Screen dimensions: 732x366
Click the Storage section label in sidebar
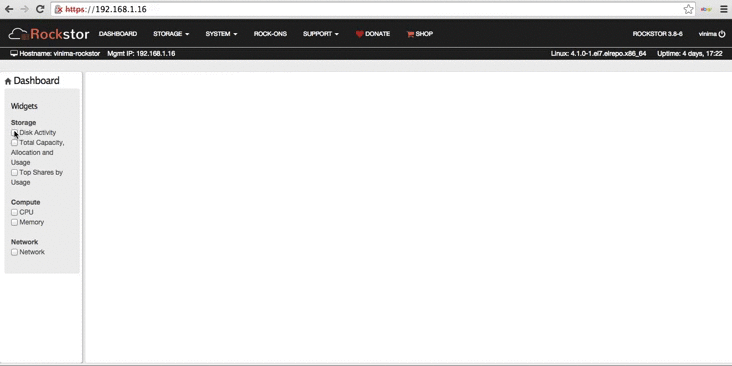23,122
